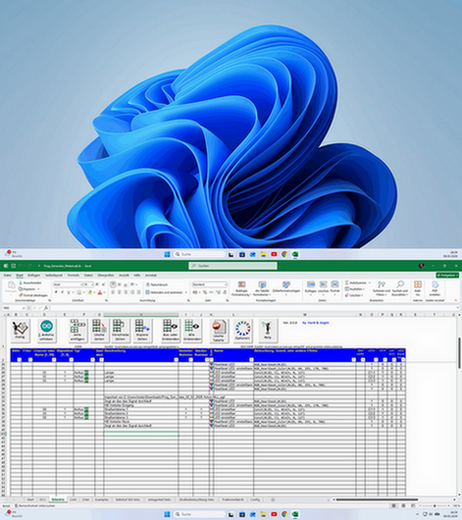Click the Bedingte Formatierung button
Image resolution: width=462 pixels, height=520 pixels.
241,289
